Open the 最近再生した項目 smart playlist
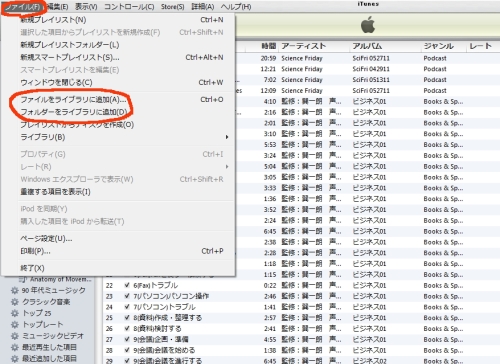This screenshot has width=500, height=364. tap(49, 347)
